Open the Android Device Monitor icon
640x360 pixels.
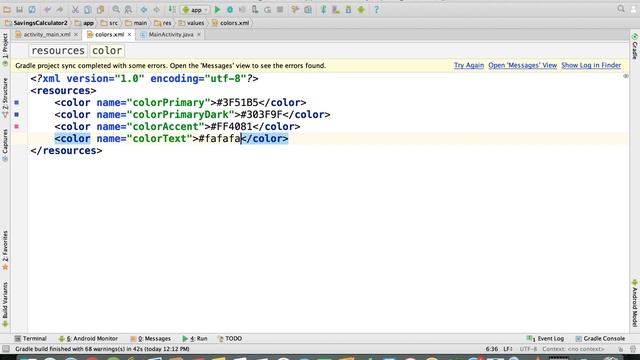click(x=361, y=9)
